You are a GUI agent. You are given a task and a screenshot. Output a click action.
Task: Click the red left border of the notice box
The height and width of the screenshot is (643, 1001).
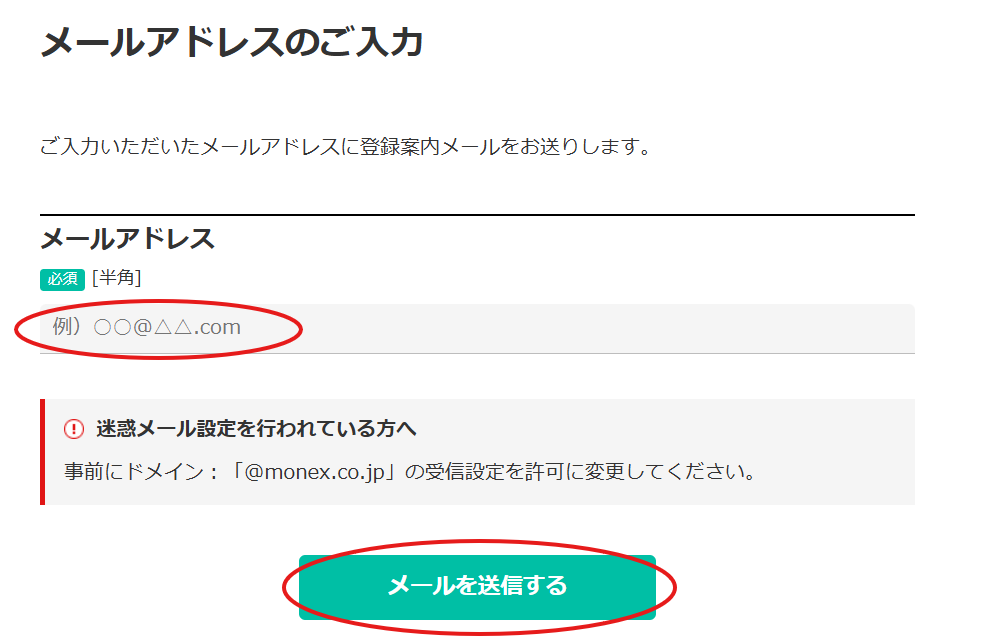[43, 452]
